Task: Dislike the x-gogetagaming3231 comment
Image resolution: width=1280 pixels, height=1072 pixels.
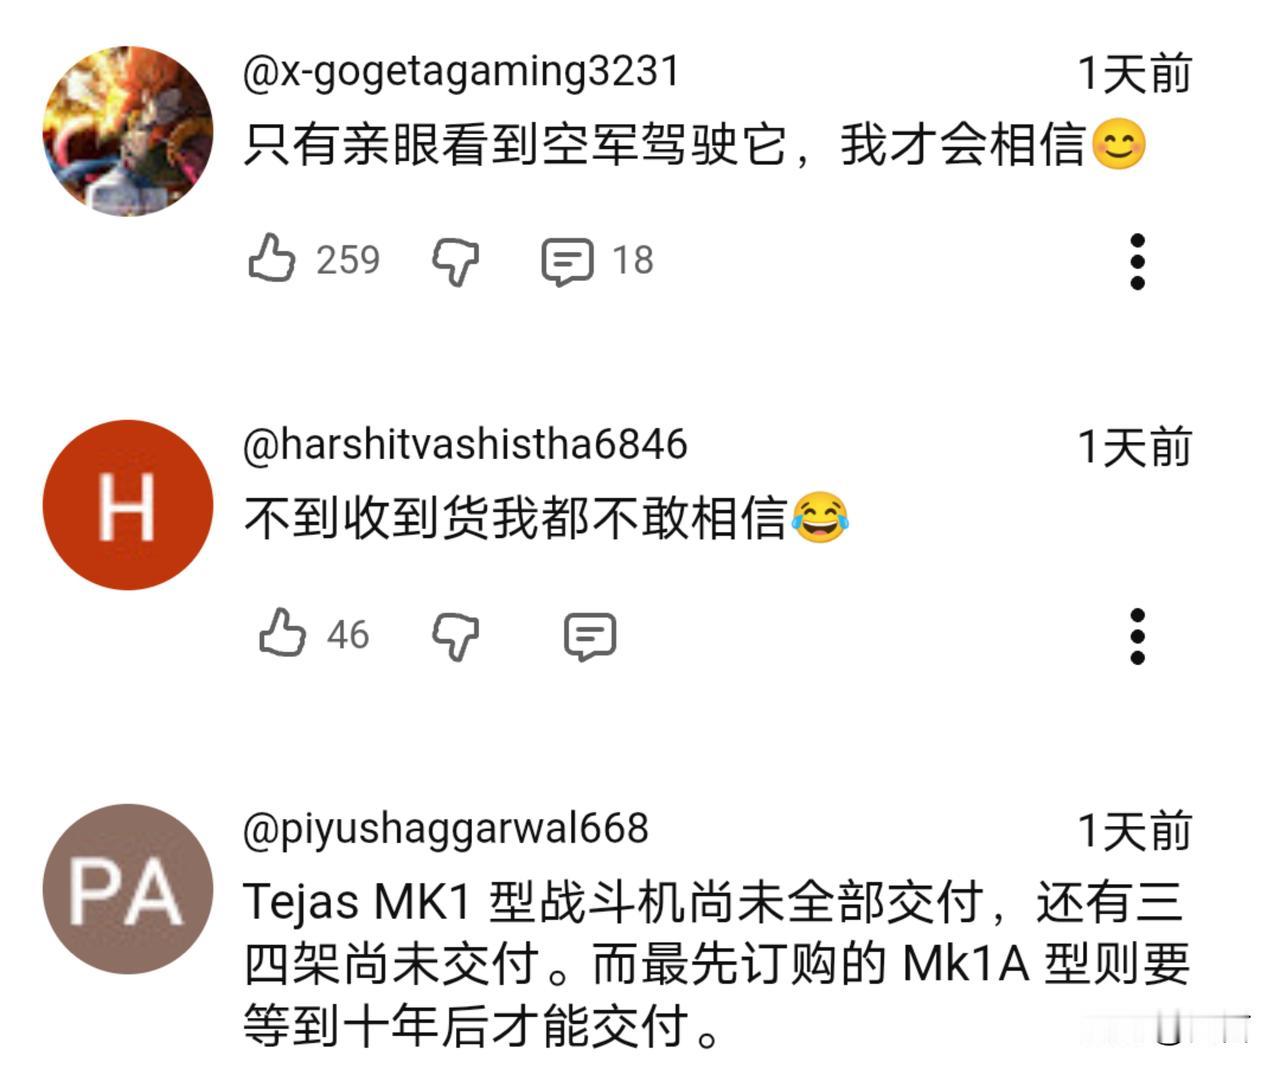Action: point(455,261)
